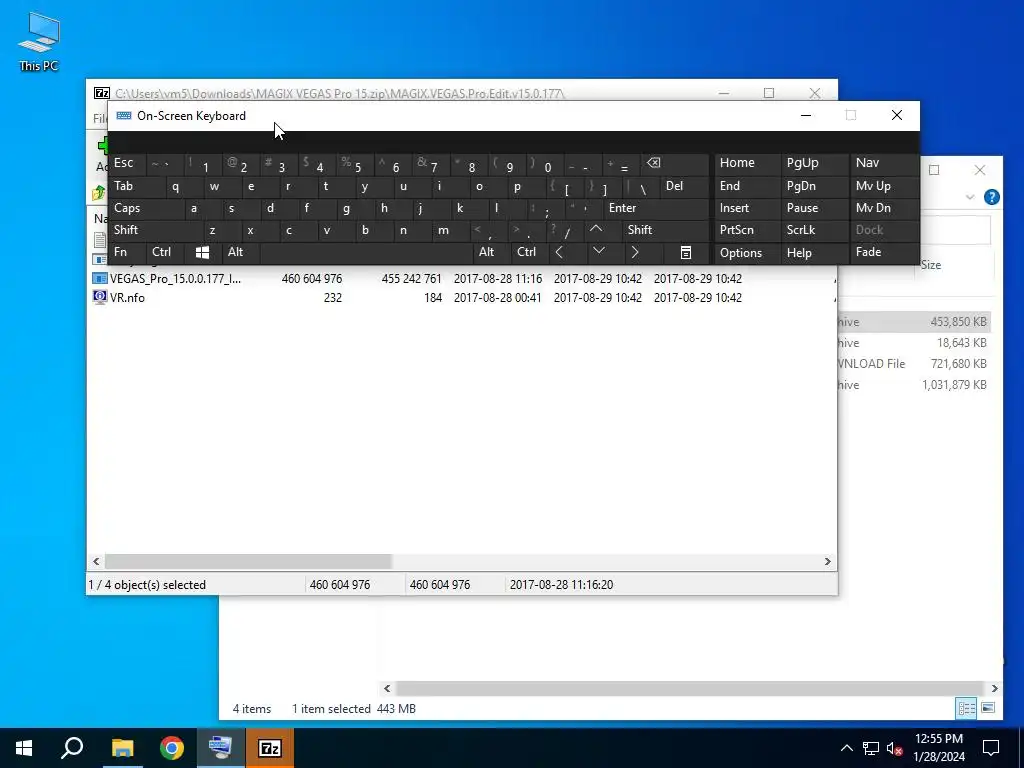Click the backslash key

point(640,186)
